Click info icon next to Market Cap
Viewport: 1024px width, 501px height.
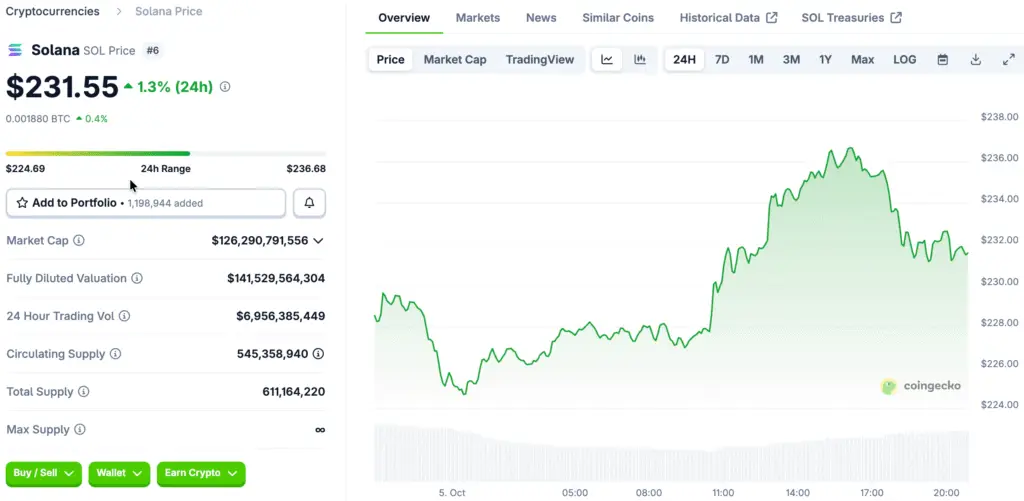79,241
